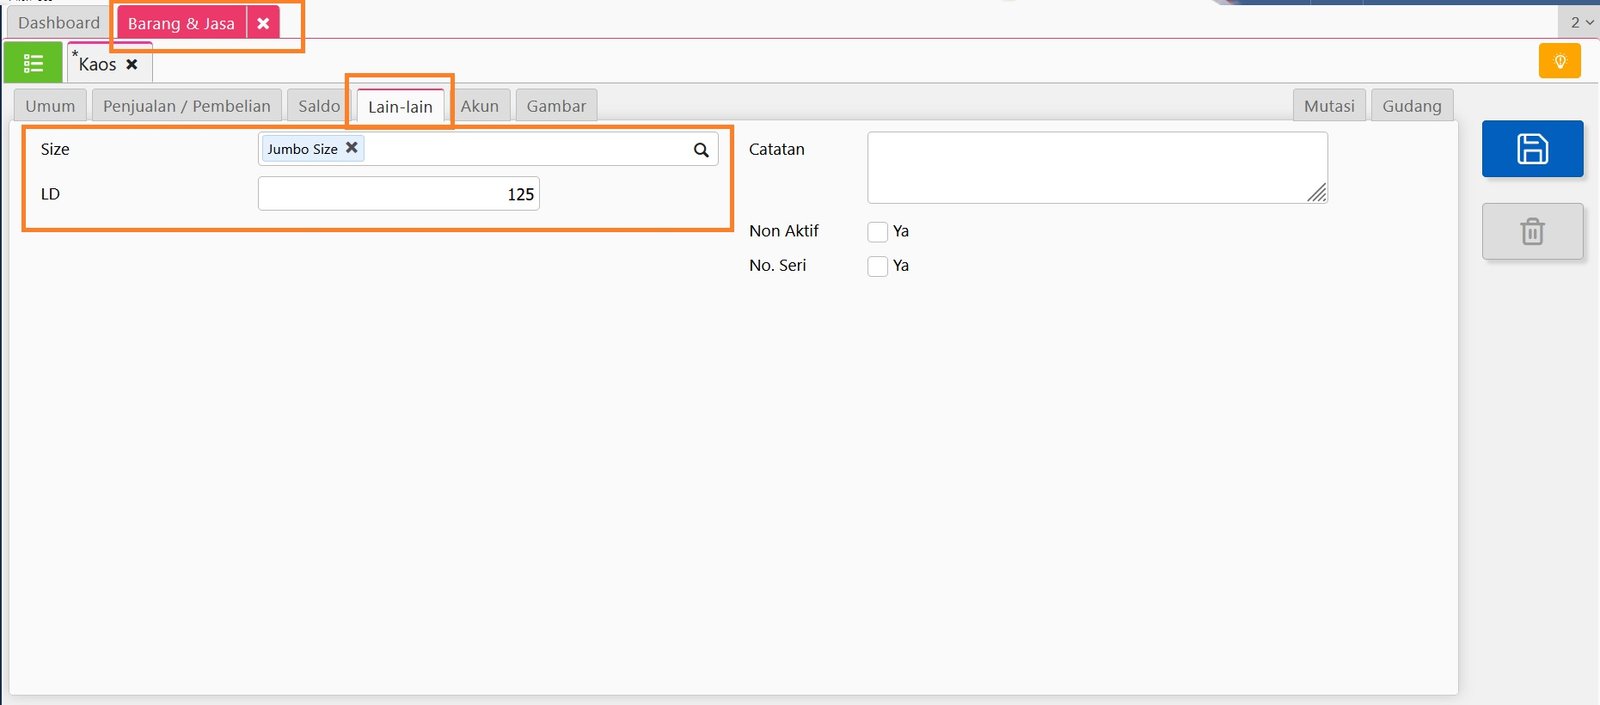Screen dimensions: 1600x705
Task: Remove the Jumbo Size tag
Action: [352, 148]
